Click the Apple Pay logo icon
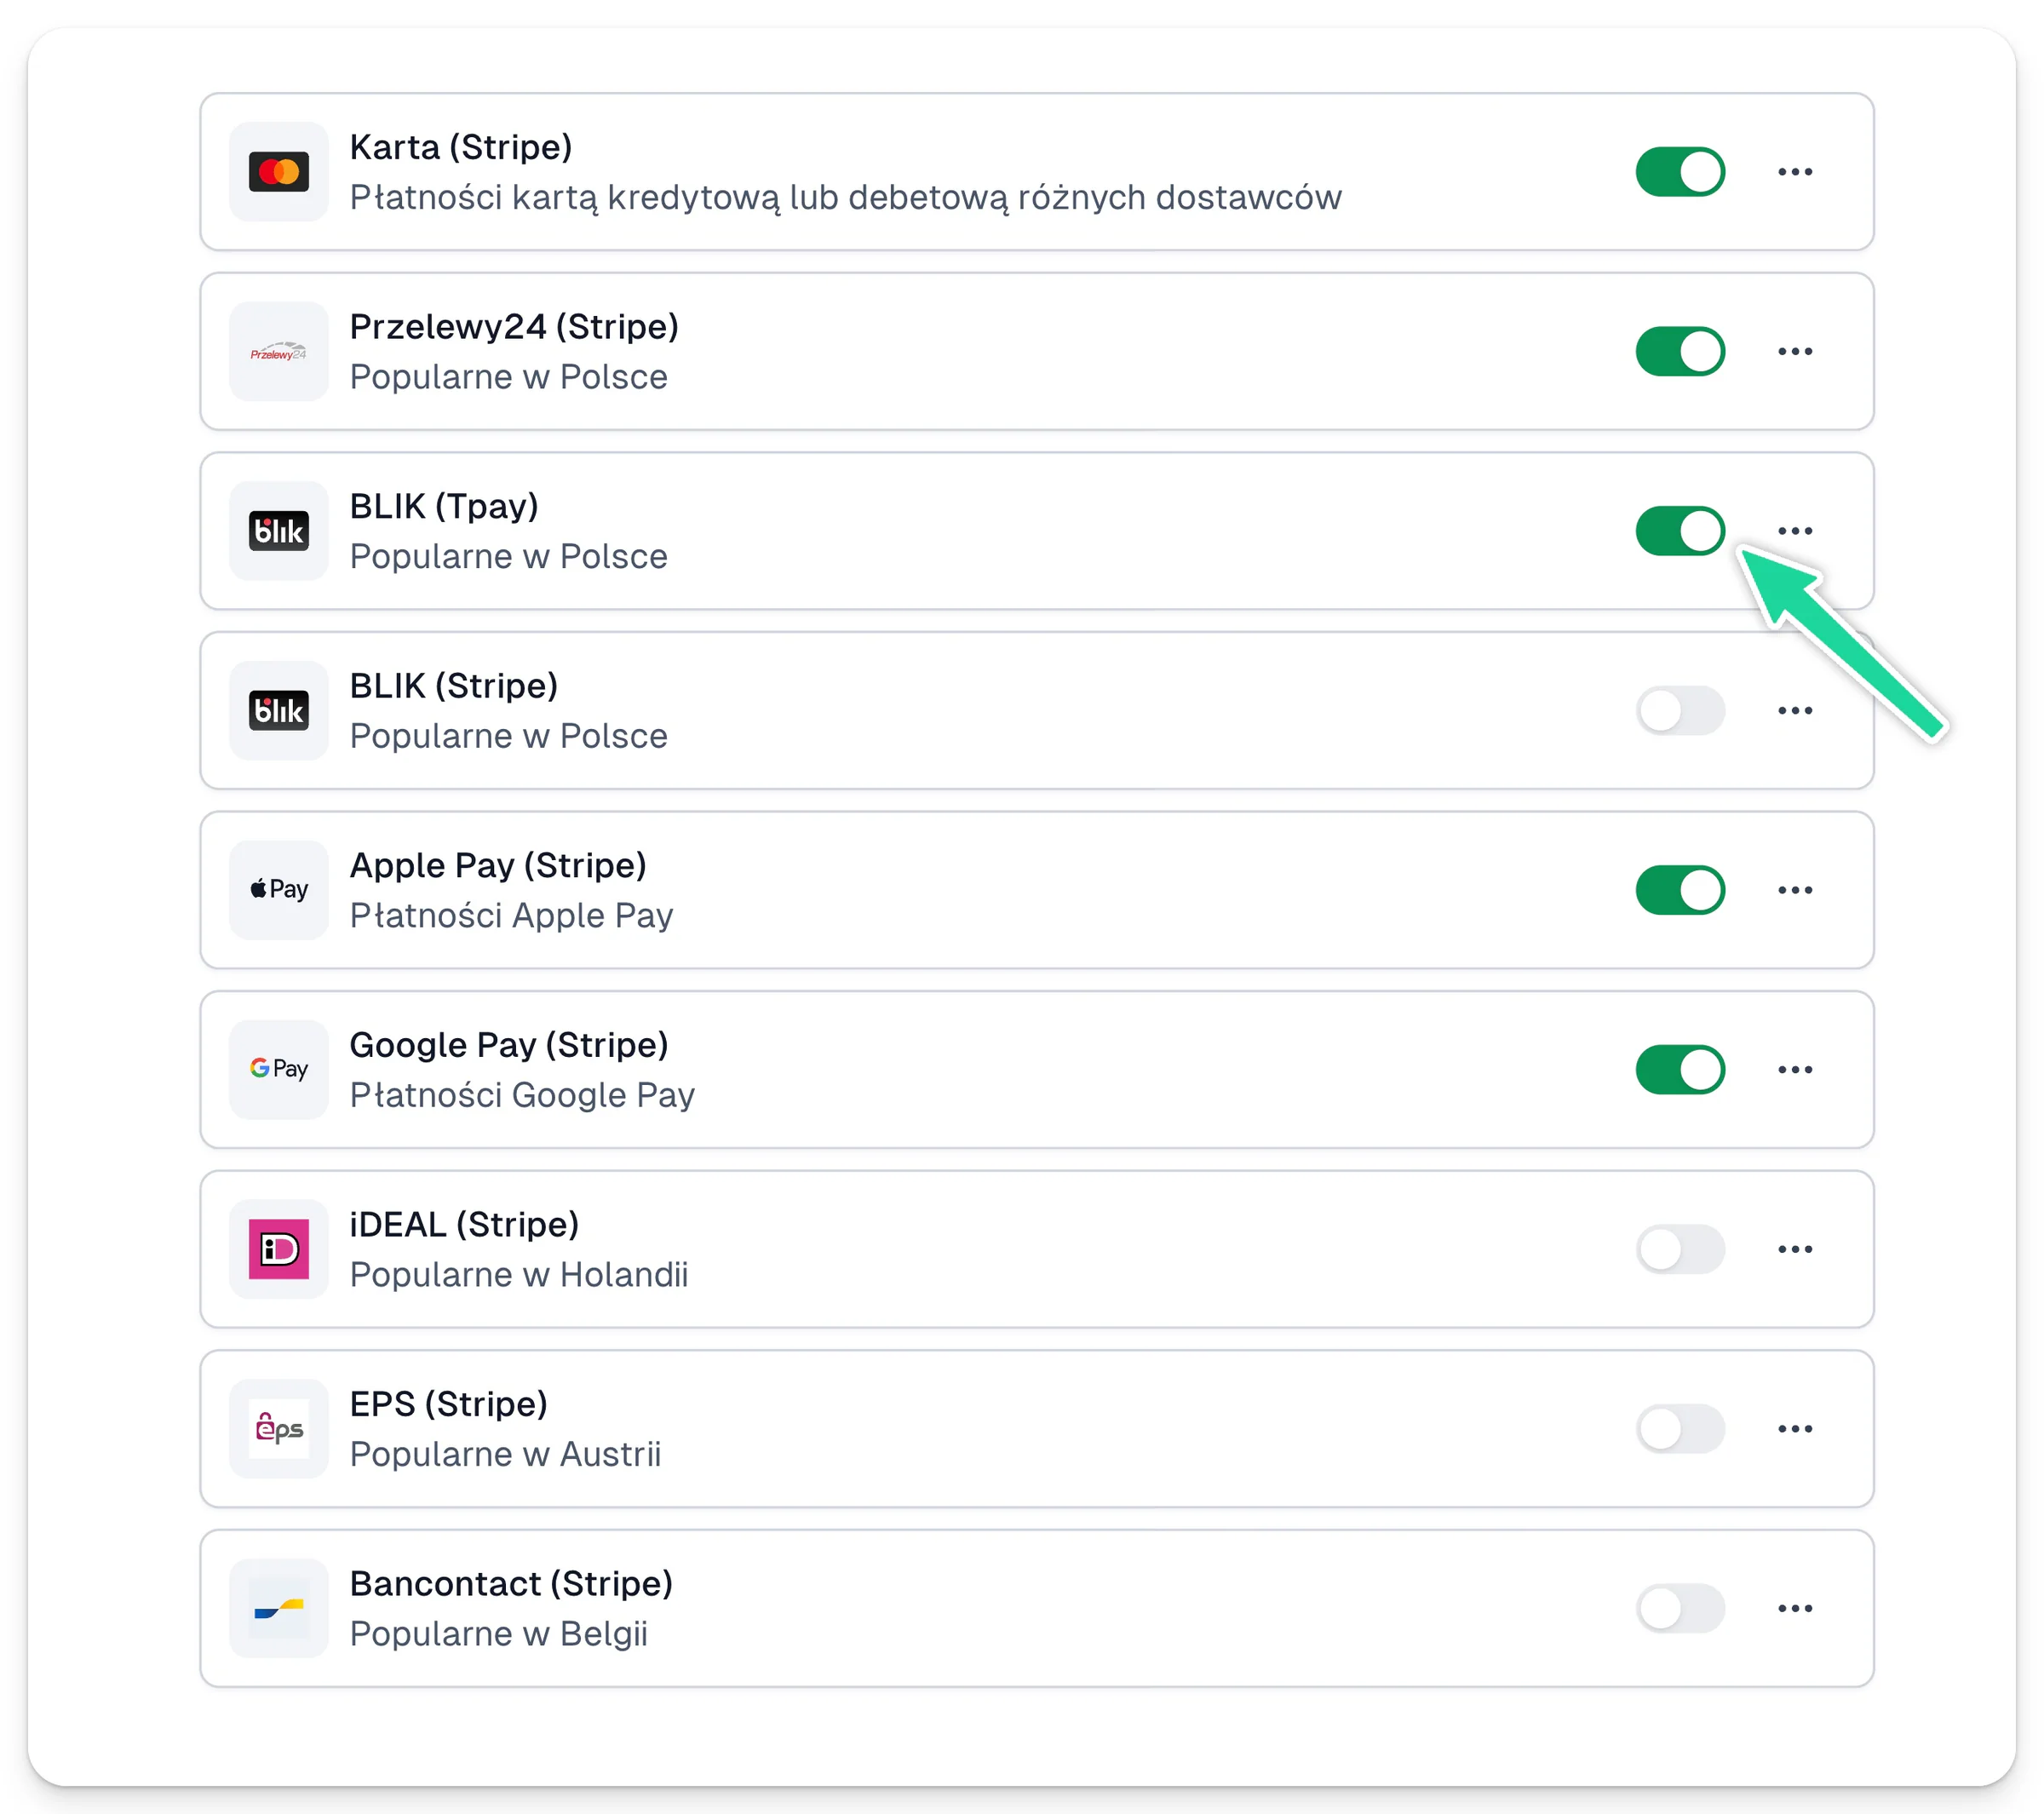Screen dimensions: 2044x1814 279,890
